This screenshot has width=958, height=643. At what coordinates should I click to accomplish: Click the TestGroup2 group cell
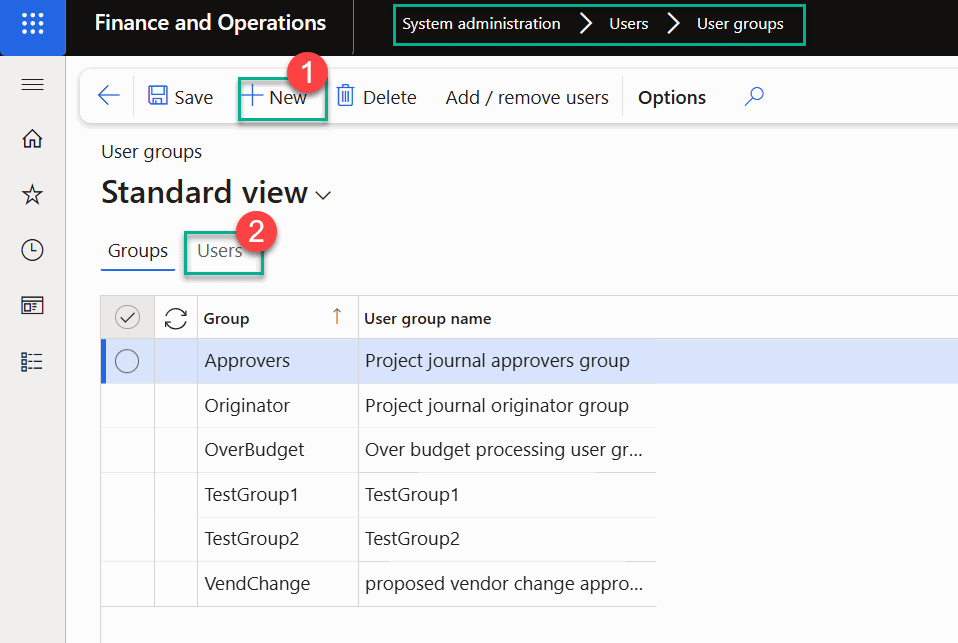tap(277, 539)
